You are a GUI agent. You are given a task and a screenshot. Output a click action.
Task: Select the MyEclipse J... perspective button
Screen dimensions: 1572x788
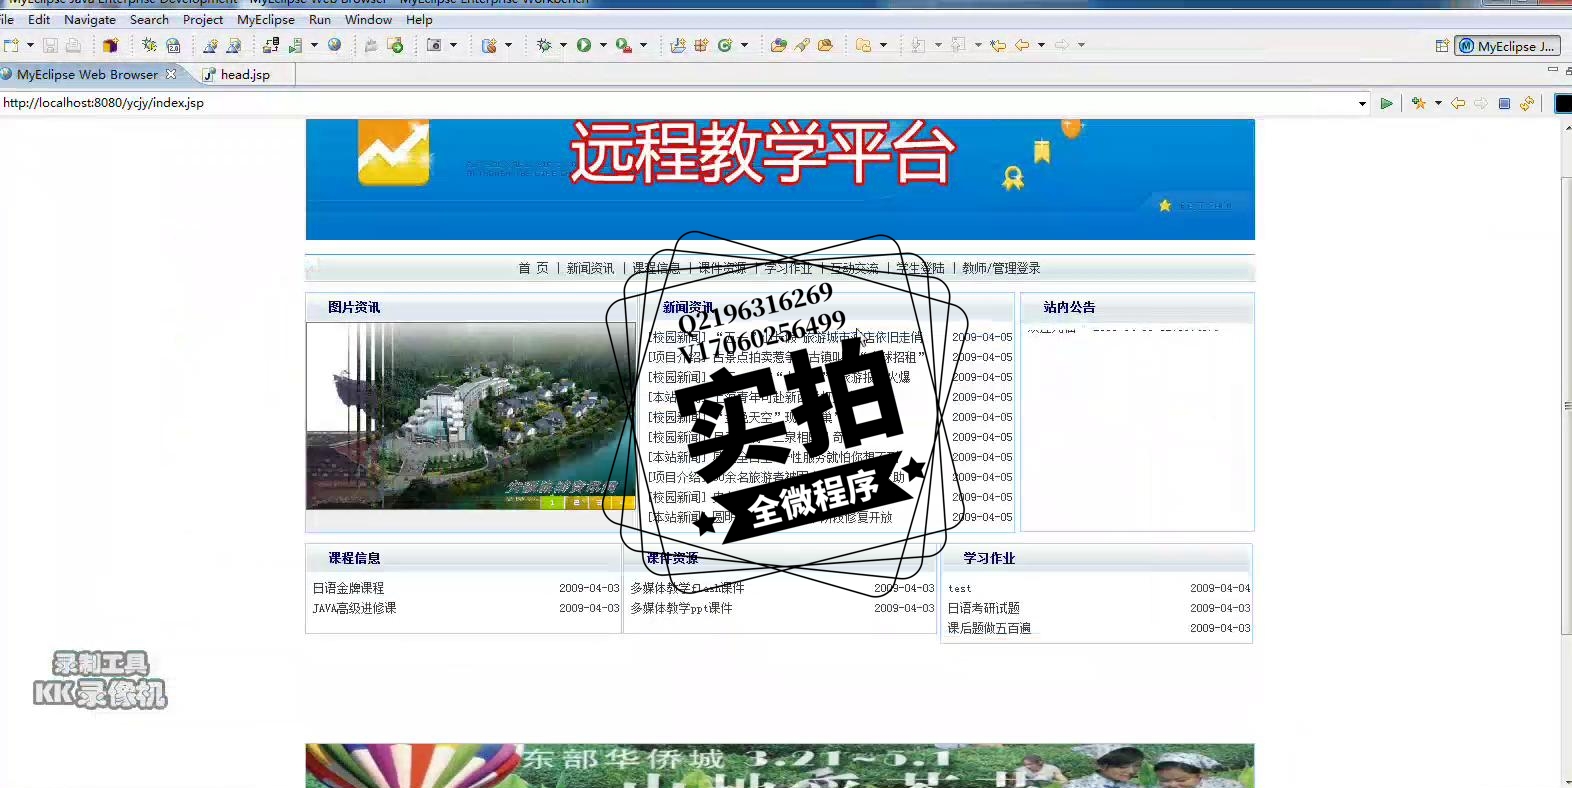pos(1507,46)
